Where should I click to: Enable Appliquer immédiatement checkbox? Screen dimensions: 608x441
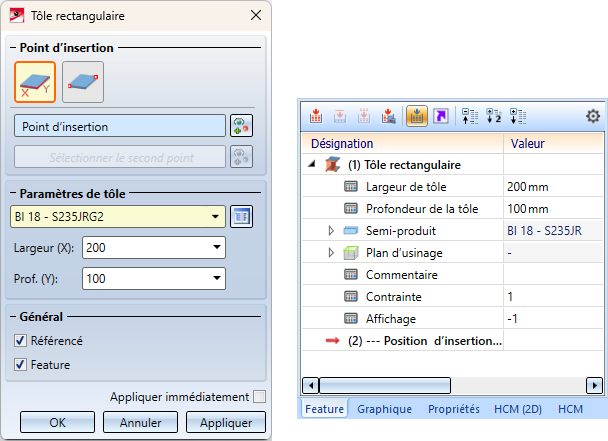pyautogui.click(x=260, y=396)
